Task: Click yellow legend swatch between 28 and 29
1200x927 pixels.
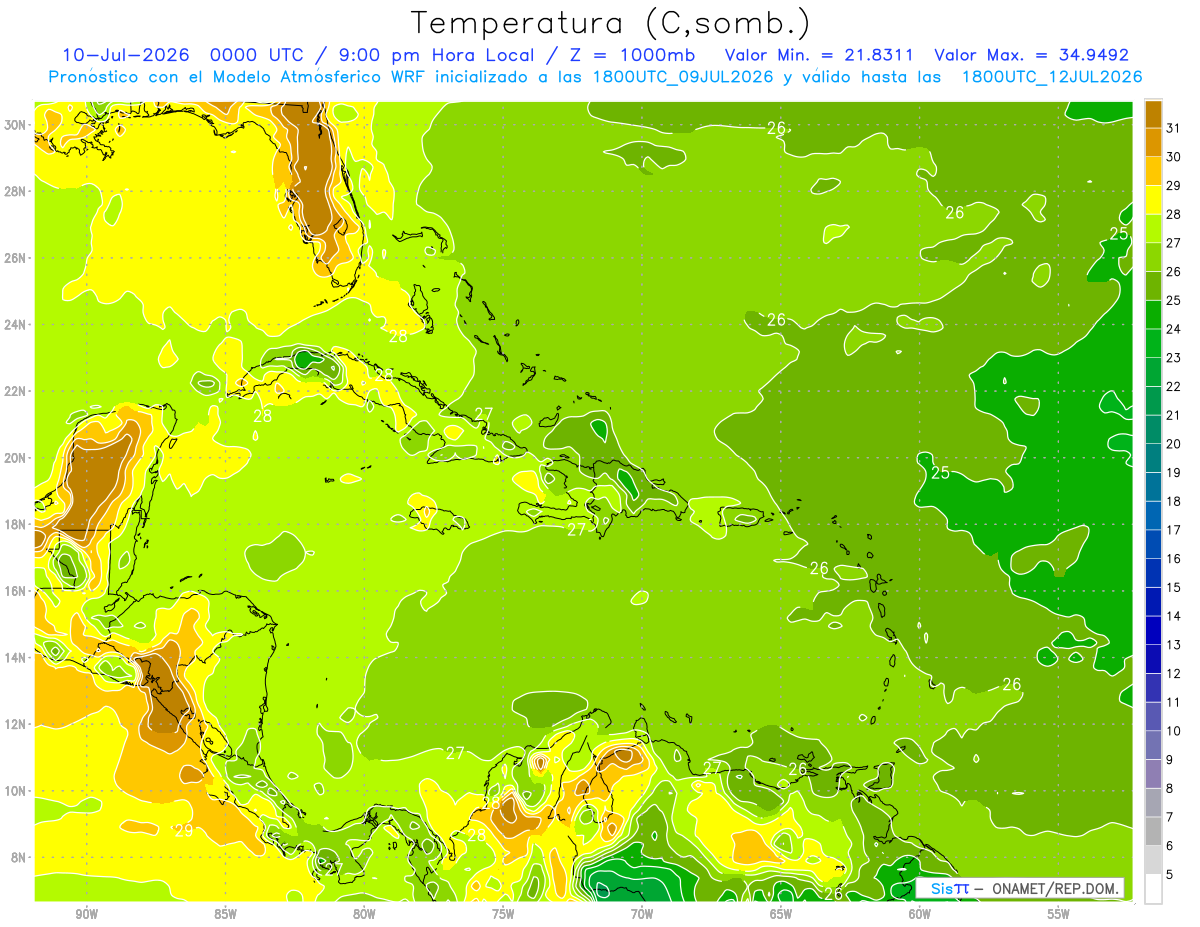Action: 1153,201
